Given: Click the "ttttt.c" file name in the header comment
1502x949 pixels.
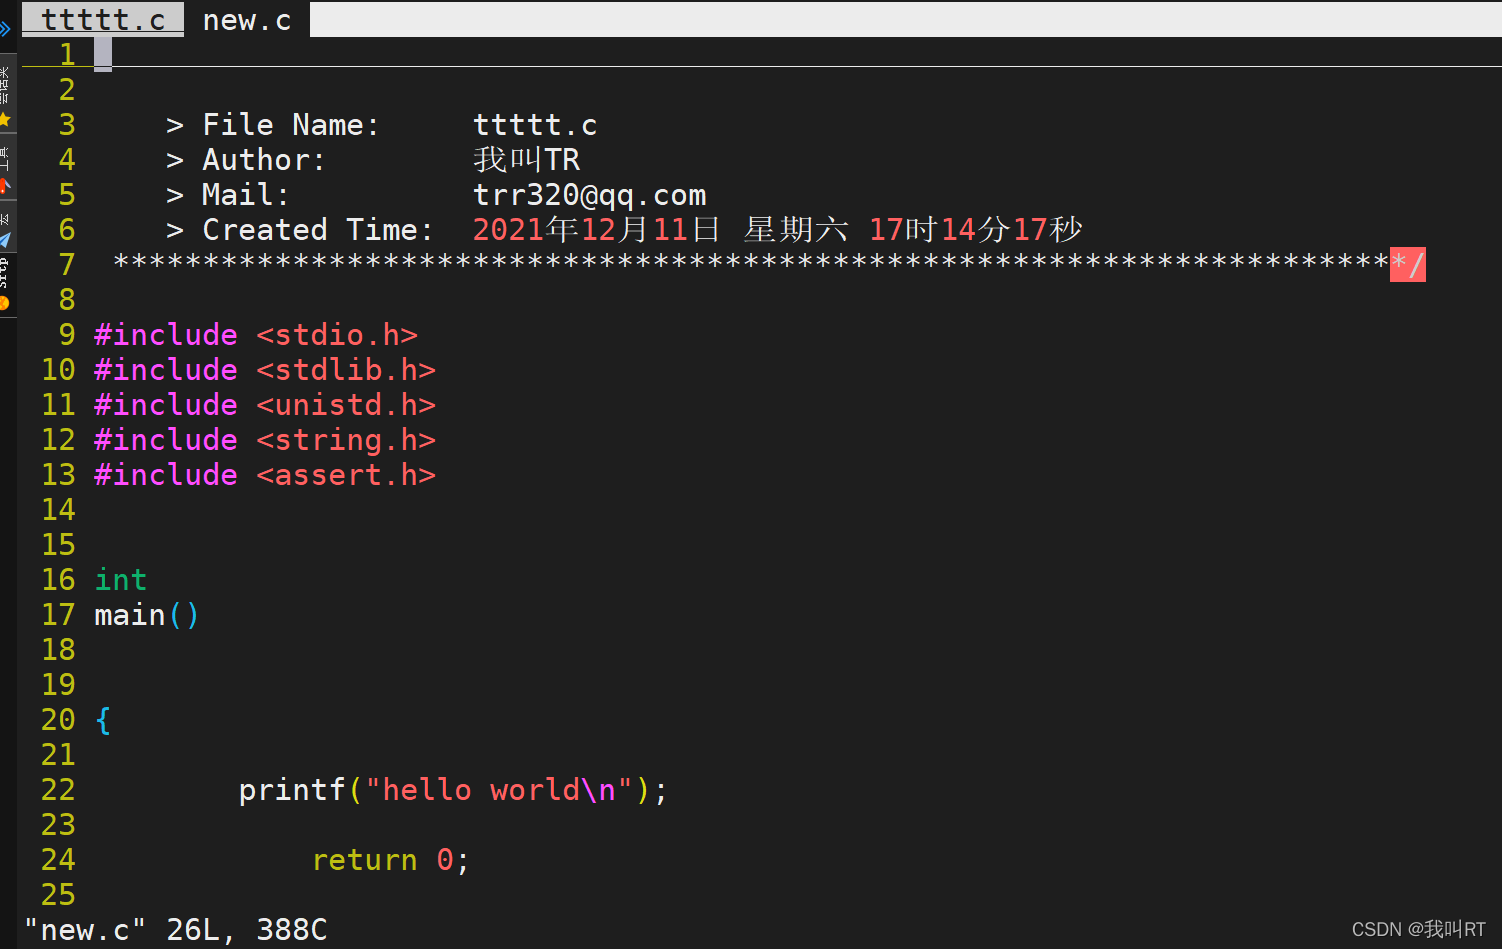Looking at the screenshot, I should click(x=535, y=125).
